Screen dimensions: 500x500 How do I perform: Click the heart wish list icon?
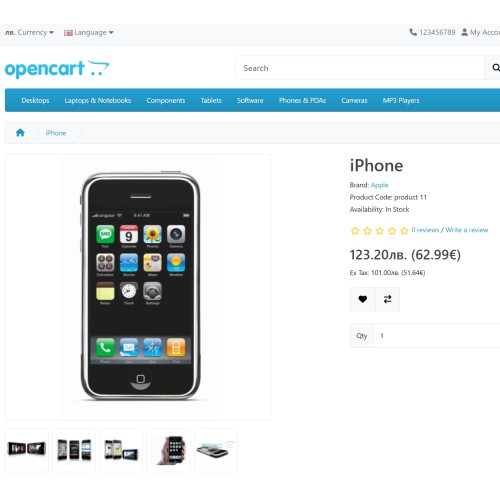click(x=363, y=299)
